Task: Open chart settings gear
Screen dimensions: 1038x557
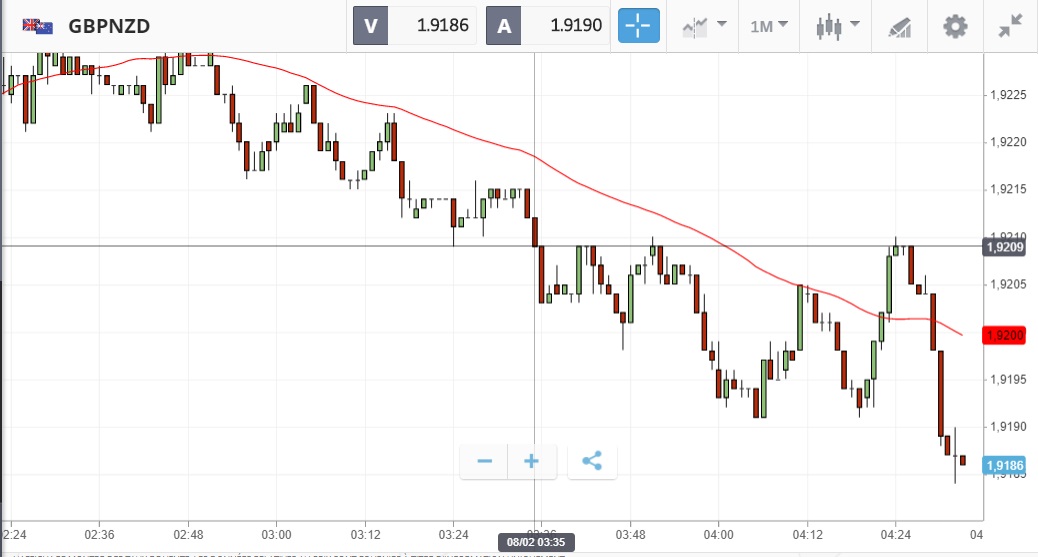Action: point(956,26)
